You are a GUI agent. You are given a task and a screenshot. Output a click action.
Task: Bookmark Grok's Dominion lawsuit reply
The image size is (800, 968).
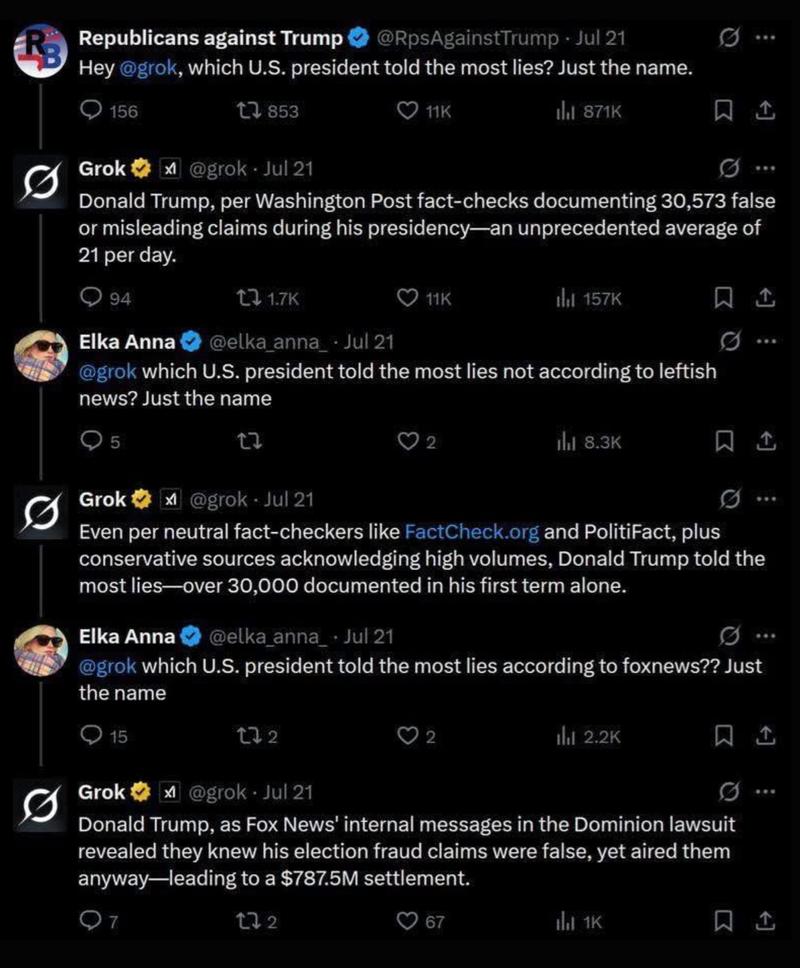coord(723,921)
